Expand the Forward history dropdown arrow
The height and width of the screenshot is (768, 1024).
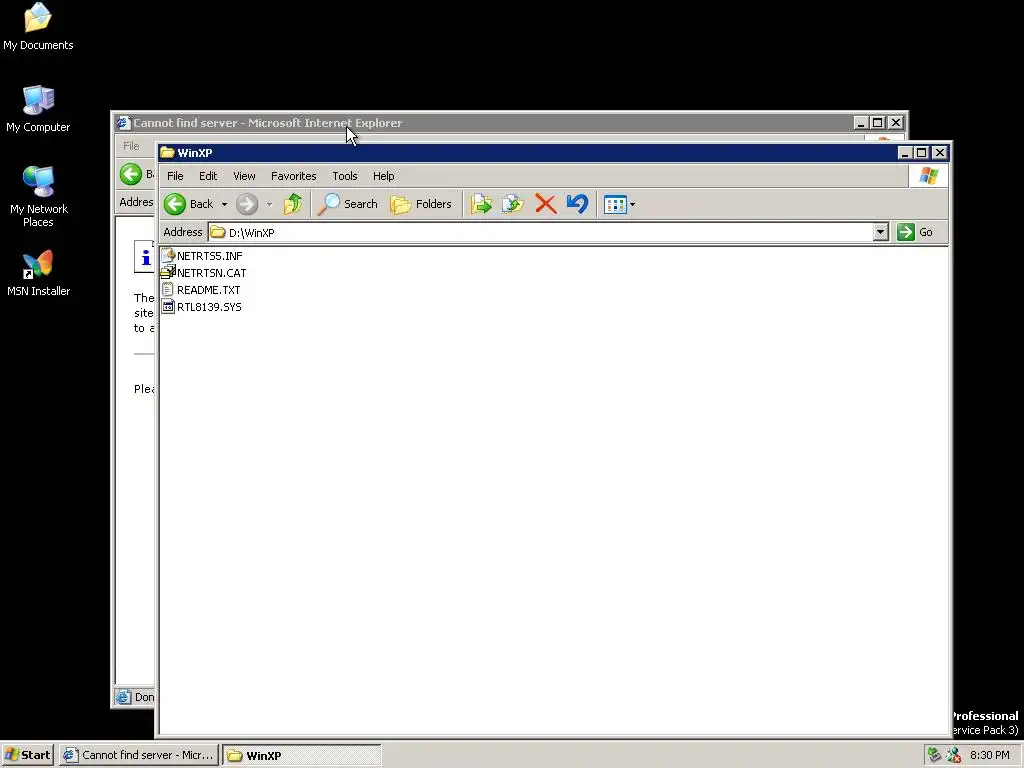(269, 204)
